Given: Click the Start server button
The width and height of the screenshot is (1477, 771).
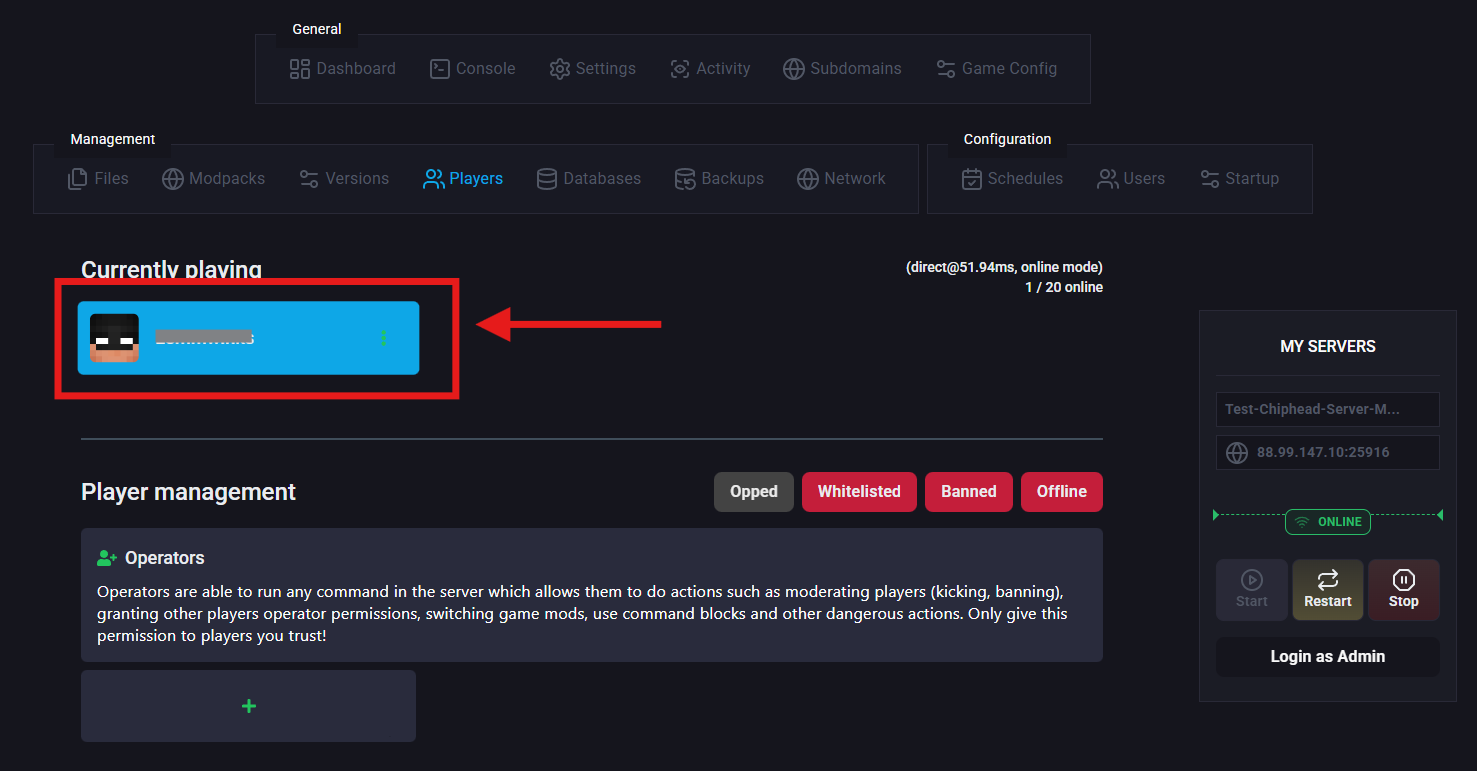Looking at the screenshot, I should (1252, 589).
